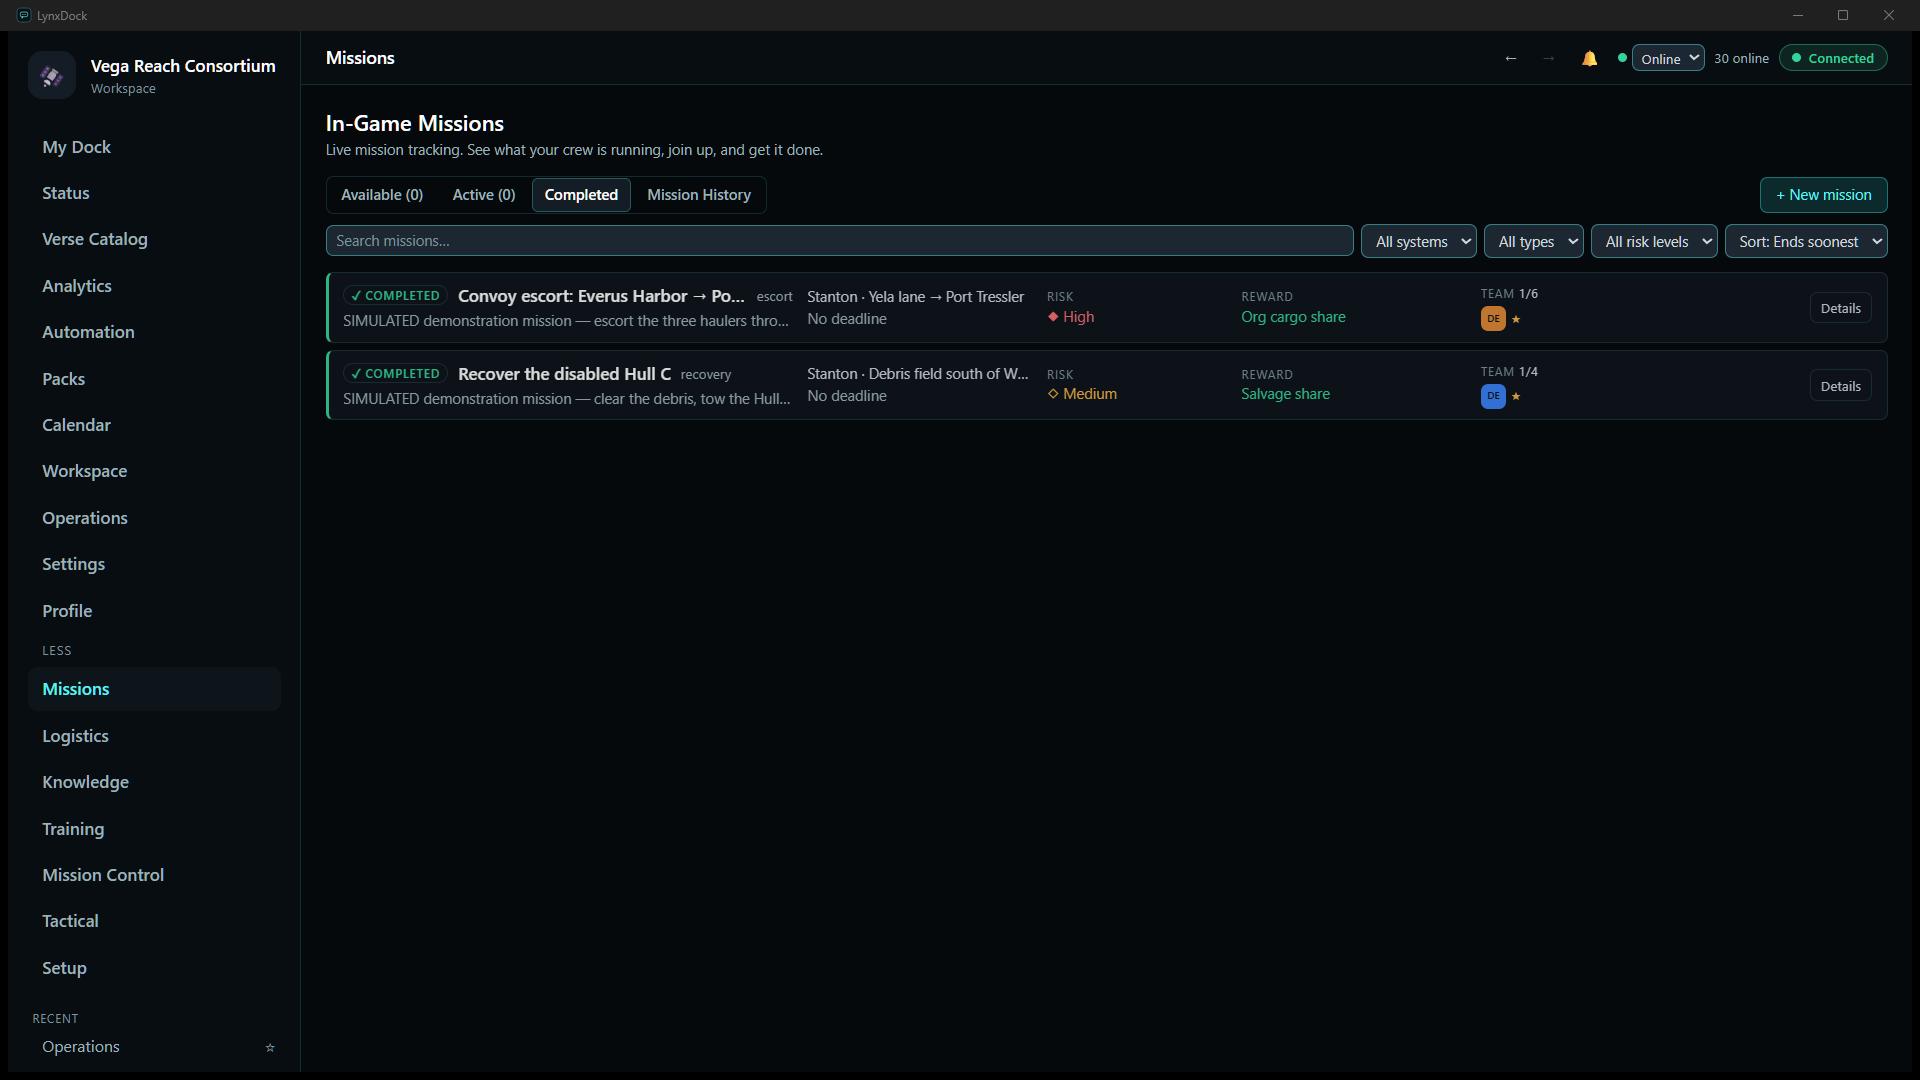Click the Recover the disabled Hull C title
The image size is (1920, 1080).
click(x=564, y=374)
